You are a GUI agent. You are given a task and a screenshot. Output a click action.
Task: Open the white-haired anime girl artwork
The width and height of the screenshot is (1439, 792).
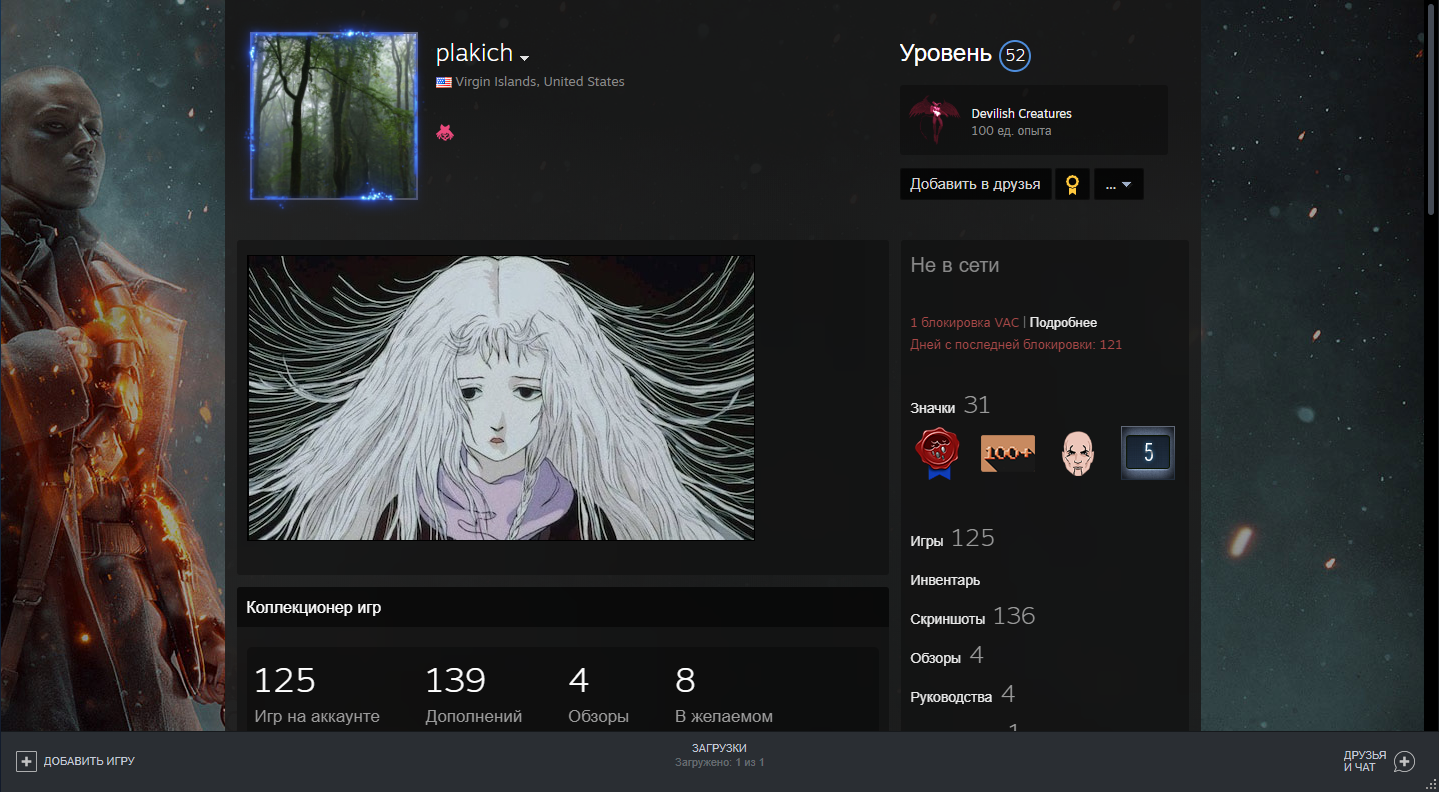click(501, 398)
